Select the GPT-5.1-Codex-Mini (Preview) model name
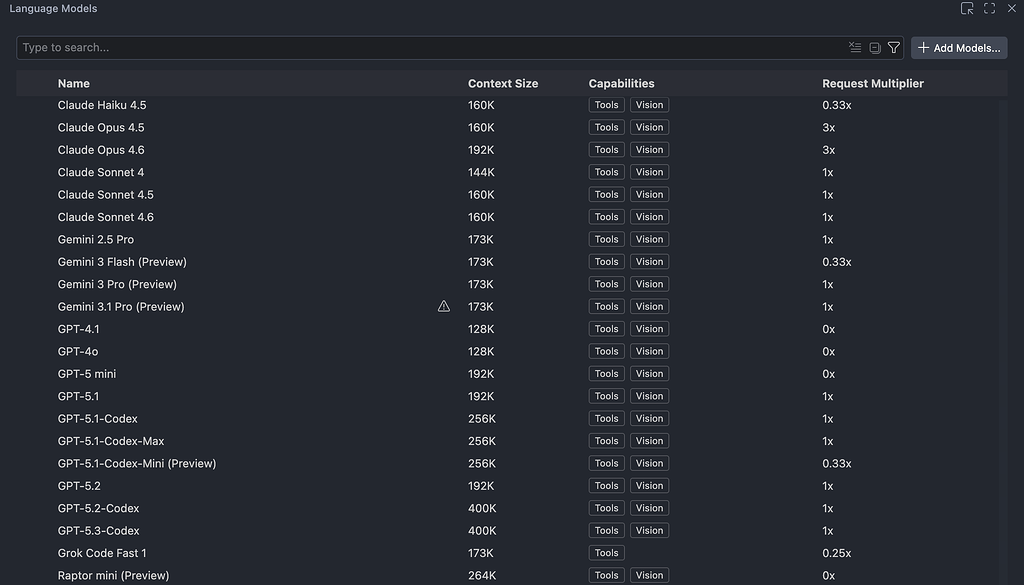1024x585 pixels. [136, 464]
